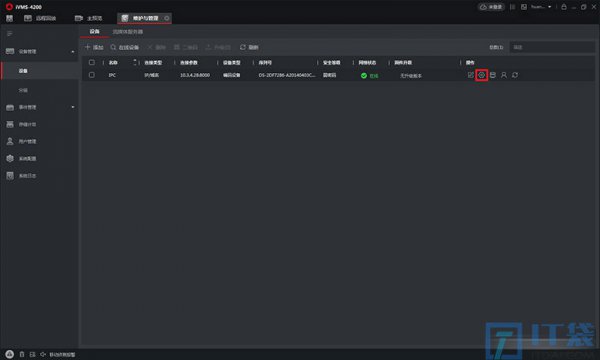600x360 pixels.
Task: Click the IPC device name cell
Action: (112, 75)
